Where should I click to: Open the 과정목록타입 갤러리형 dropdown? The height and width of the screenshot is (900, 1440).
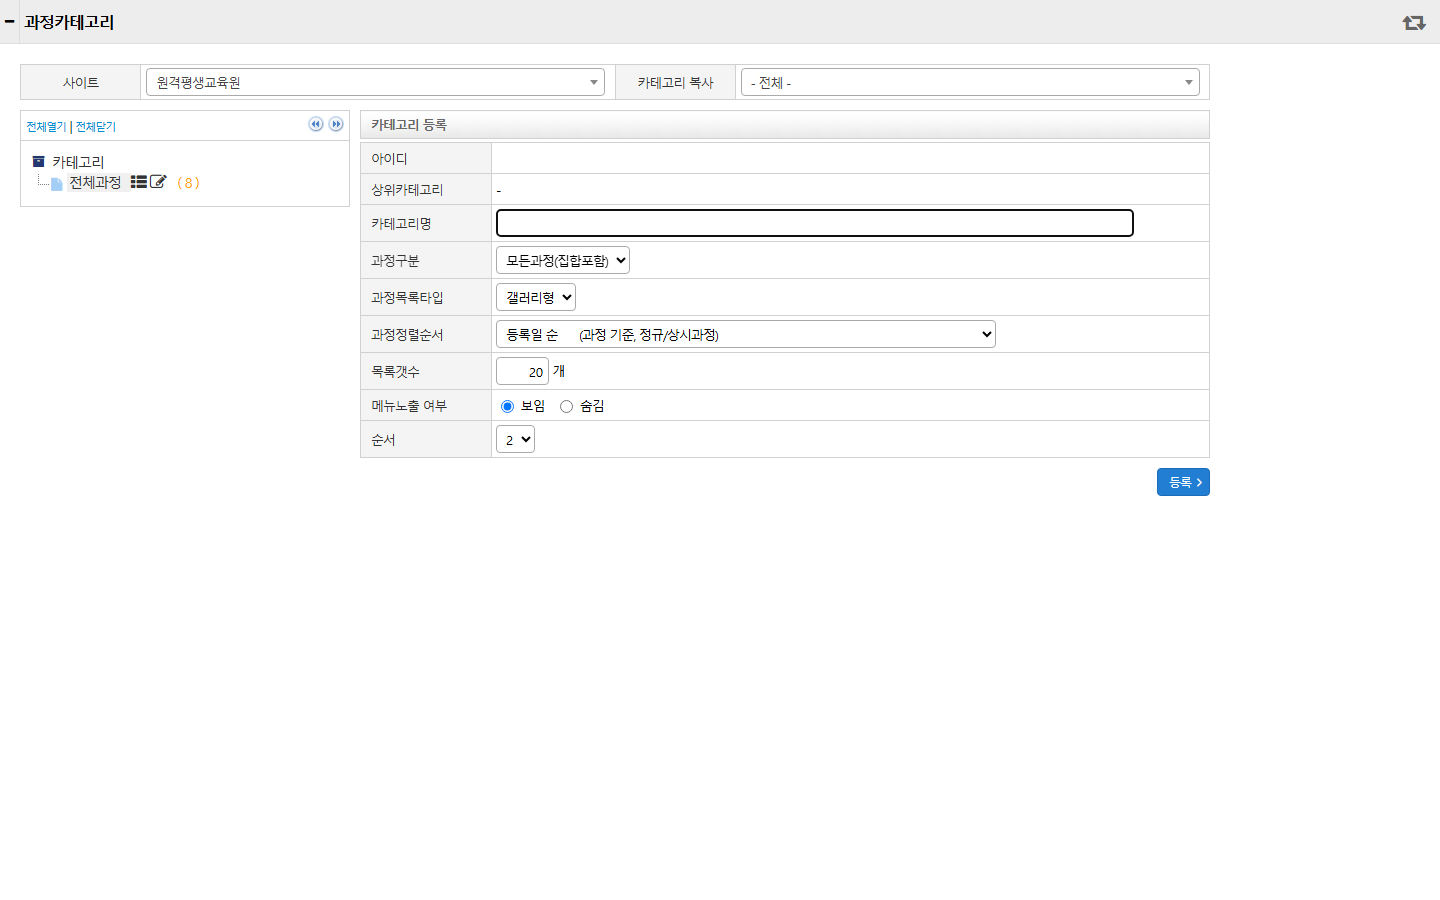536,297
